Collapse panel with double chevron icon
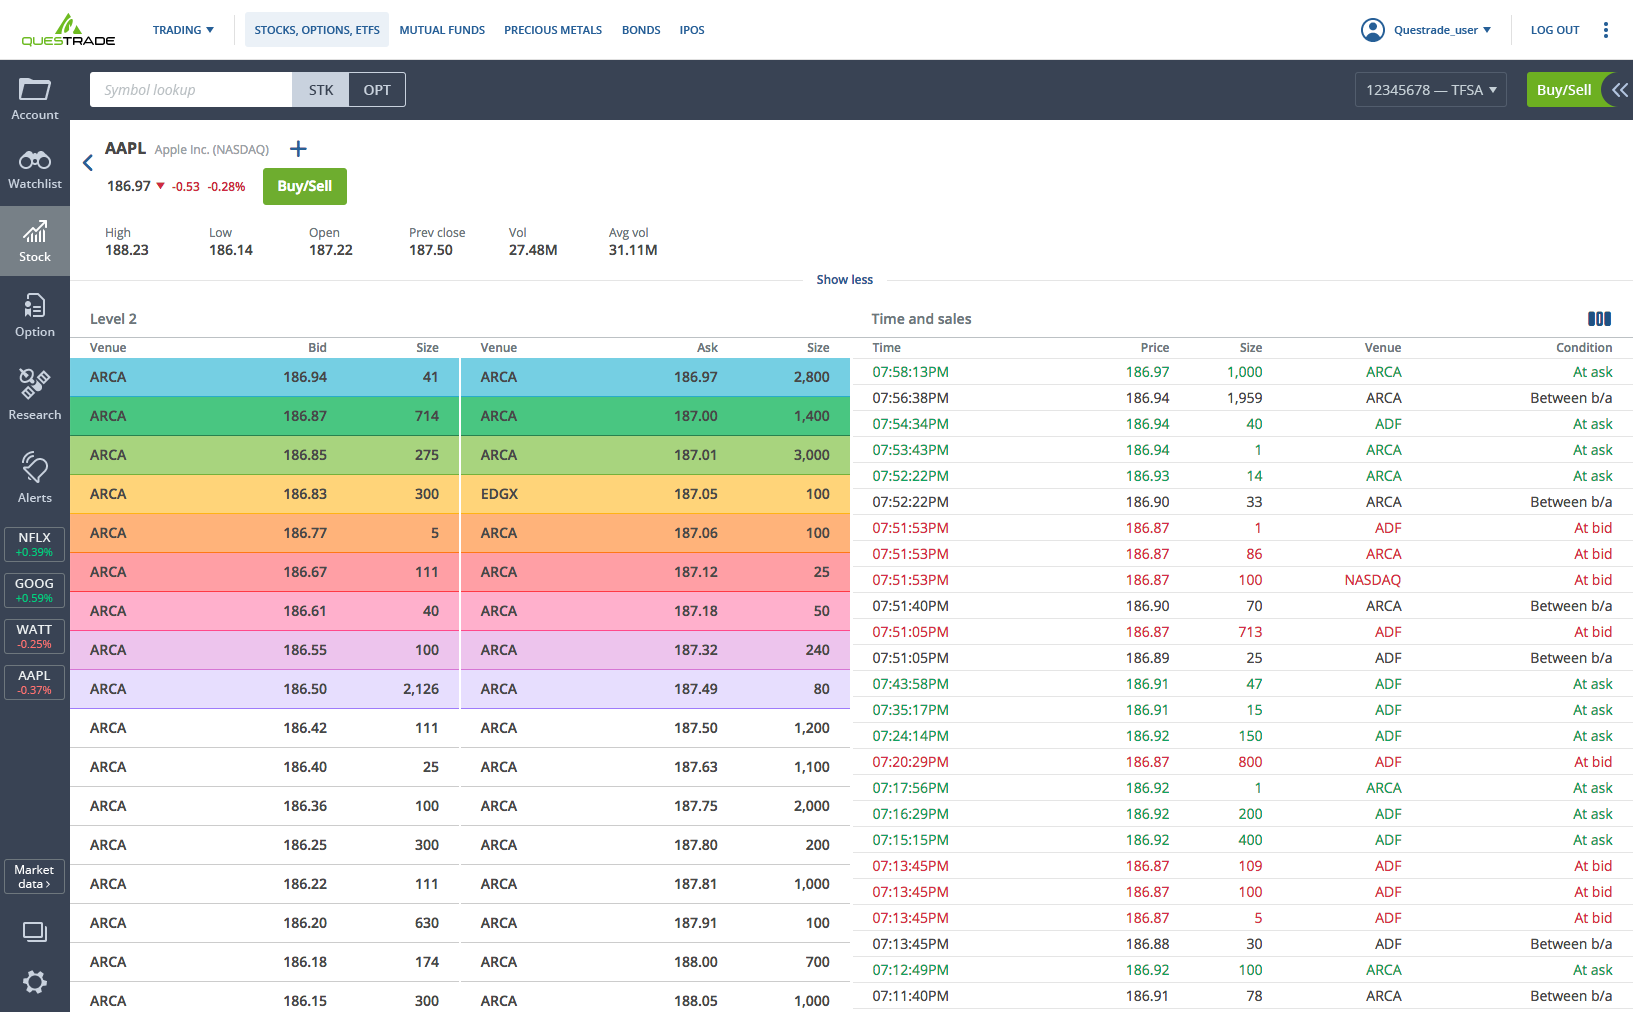The height and width of the screenshot is (1012, 1633). (x=1620, y=90)
